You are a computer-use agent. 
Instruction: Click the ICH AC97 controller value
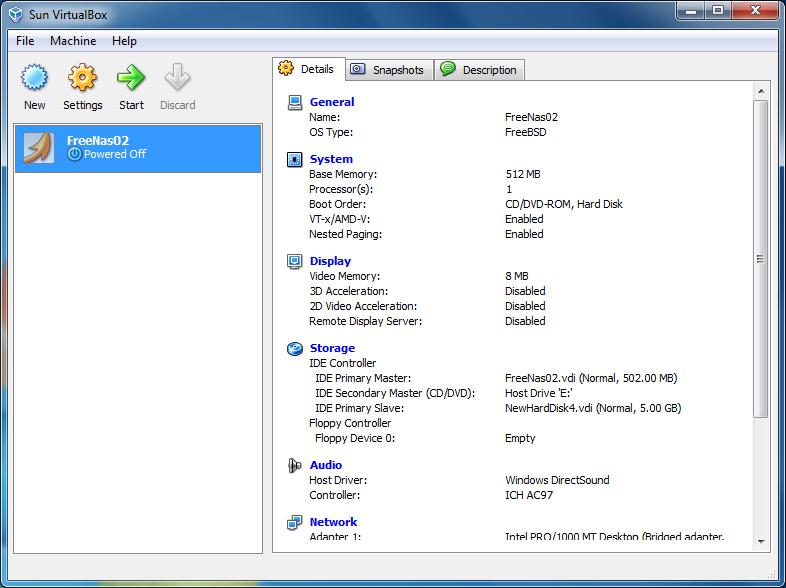click(x=529, y=495)
